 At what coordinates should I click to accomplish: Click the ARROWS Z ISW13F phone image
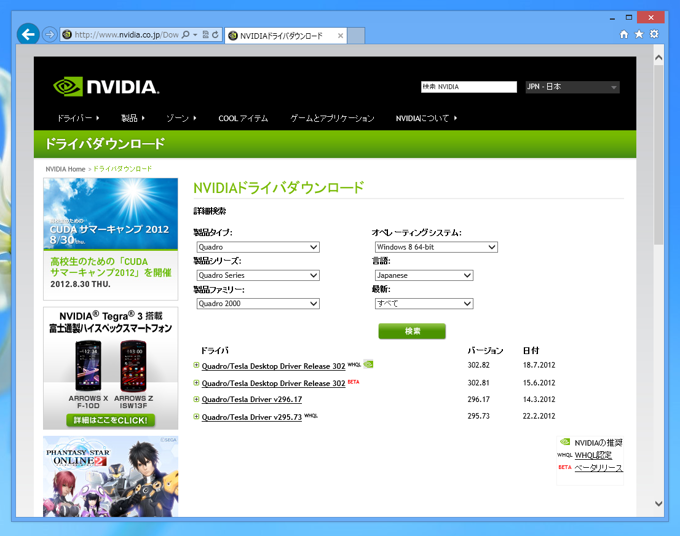coord(133,366)
